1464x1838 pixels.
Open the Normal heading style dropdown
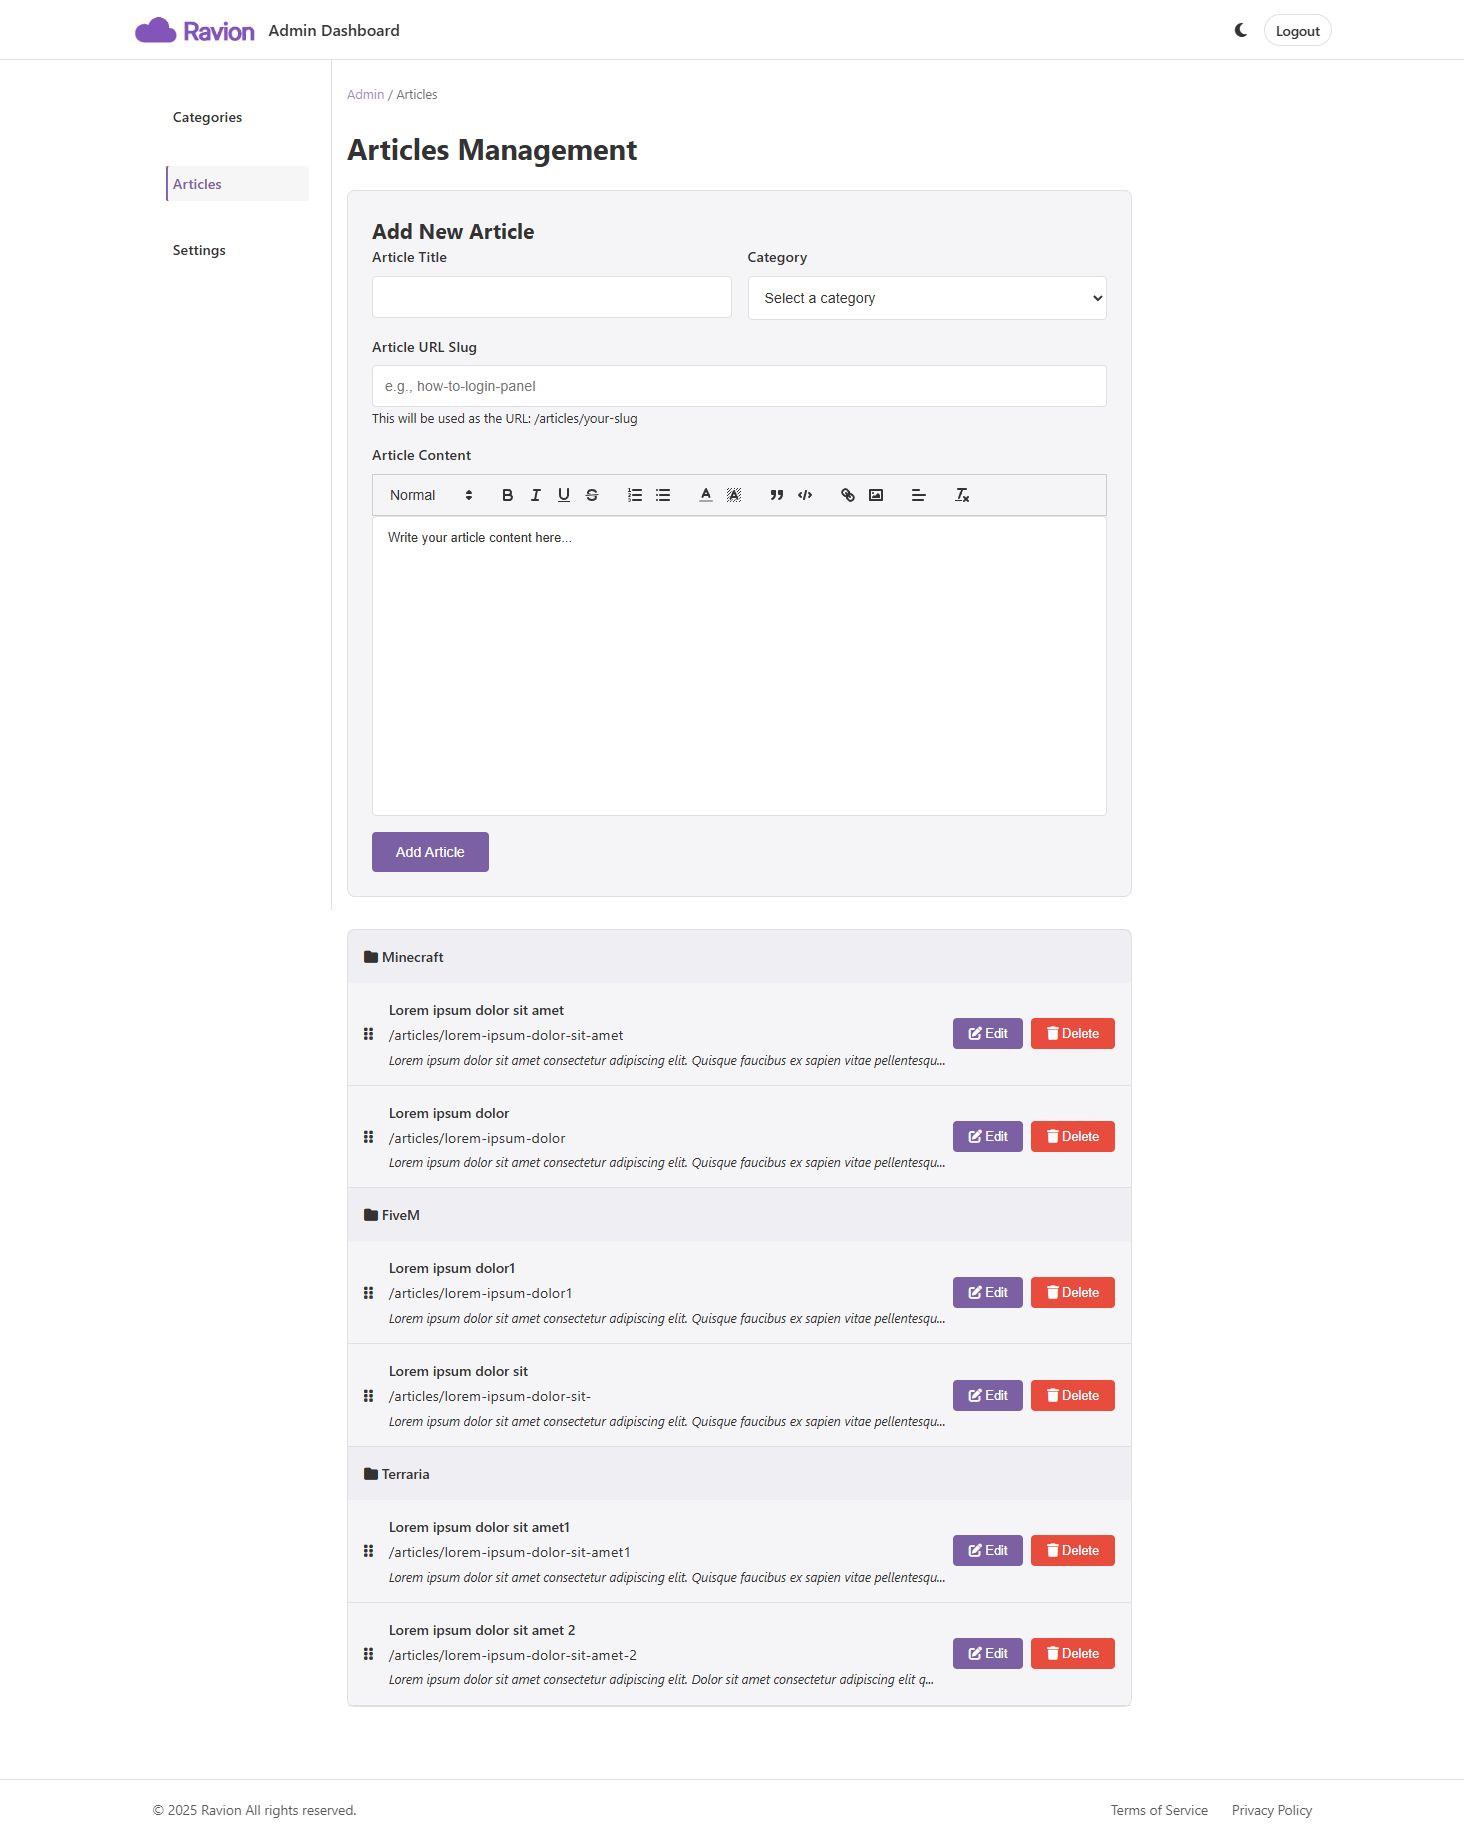point(431,495)
